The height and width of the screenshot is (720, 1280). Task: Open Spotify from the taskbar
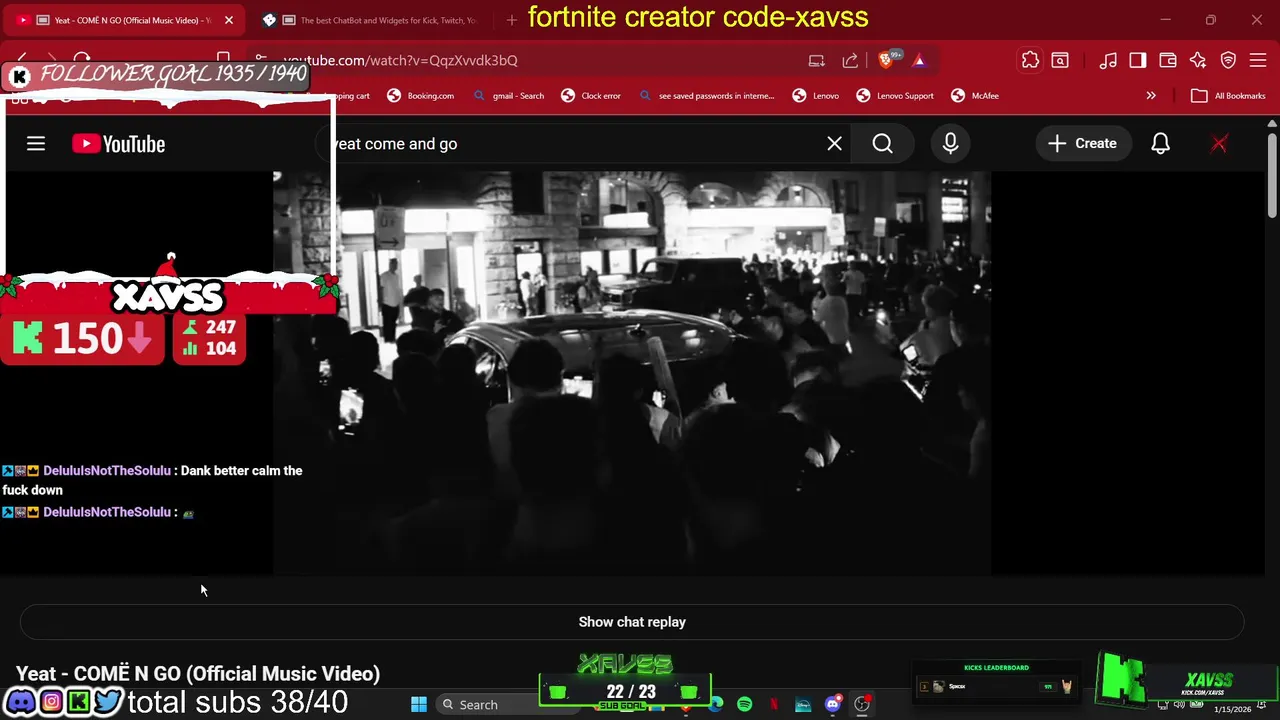(x=744, y=705)
